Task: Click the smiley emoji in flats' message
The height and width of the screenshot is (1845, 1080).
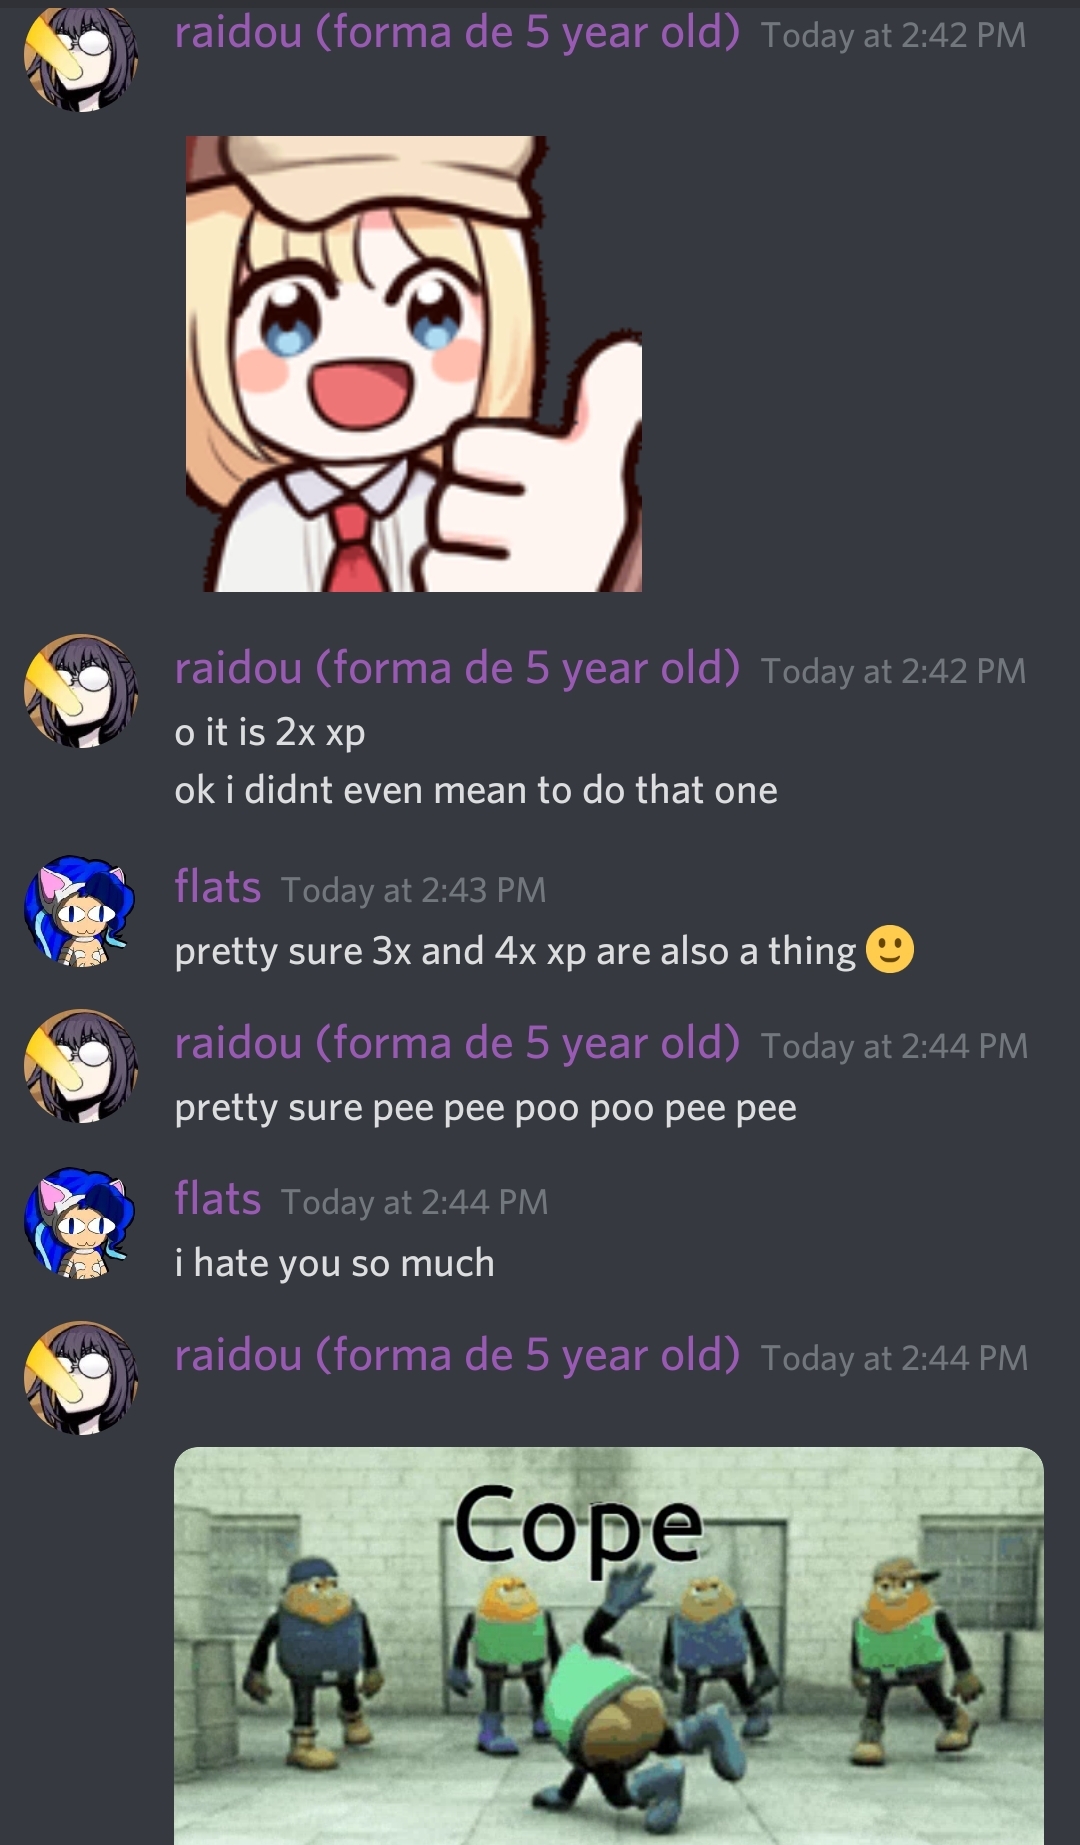Action: [890, 950]
